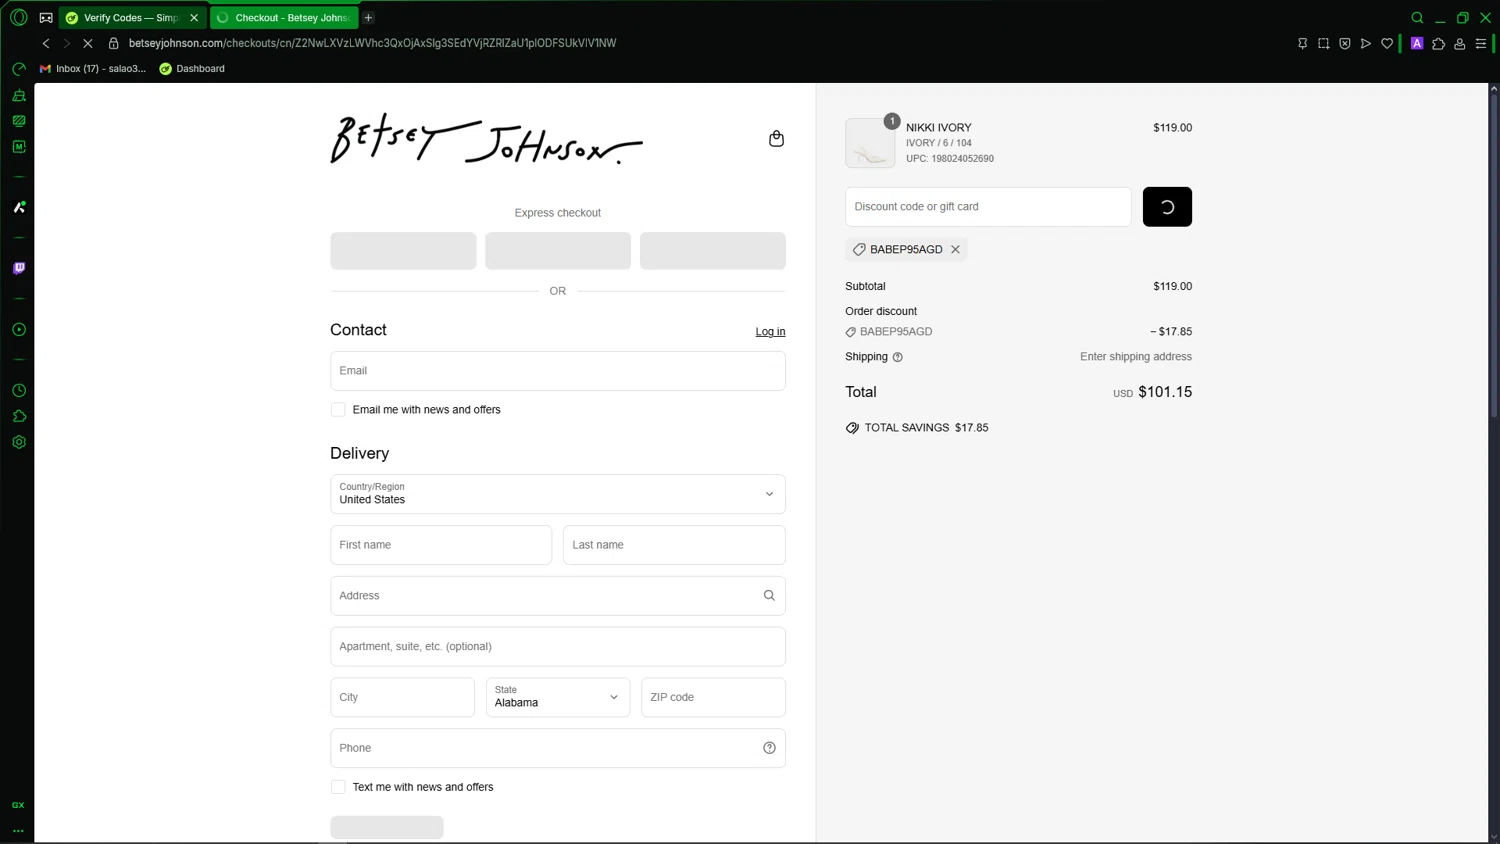Open the Gmail Inbox bookmark
This screenshot has height=844, width=1500.
[x=92, y=69]
